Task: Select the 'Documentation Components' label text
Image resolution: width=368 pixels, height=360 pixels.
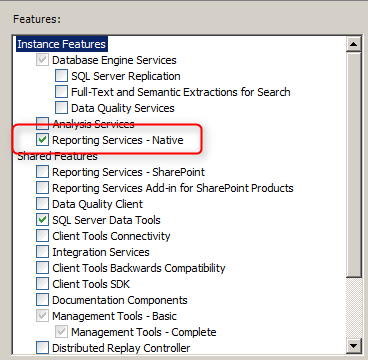Action: (120, 300)
